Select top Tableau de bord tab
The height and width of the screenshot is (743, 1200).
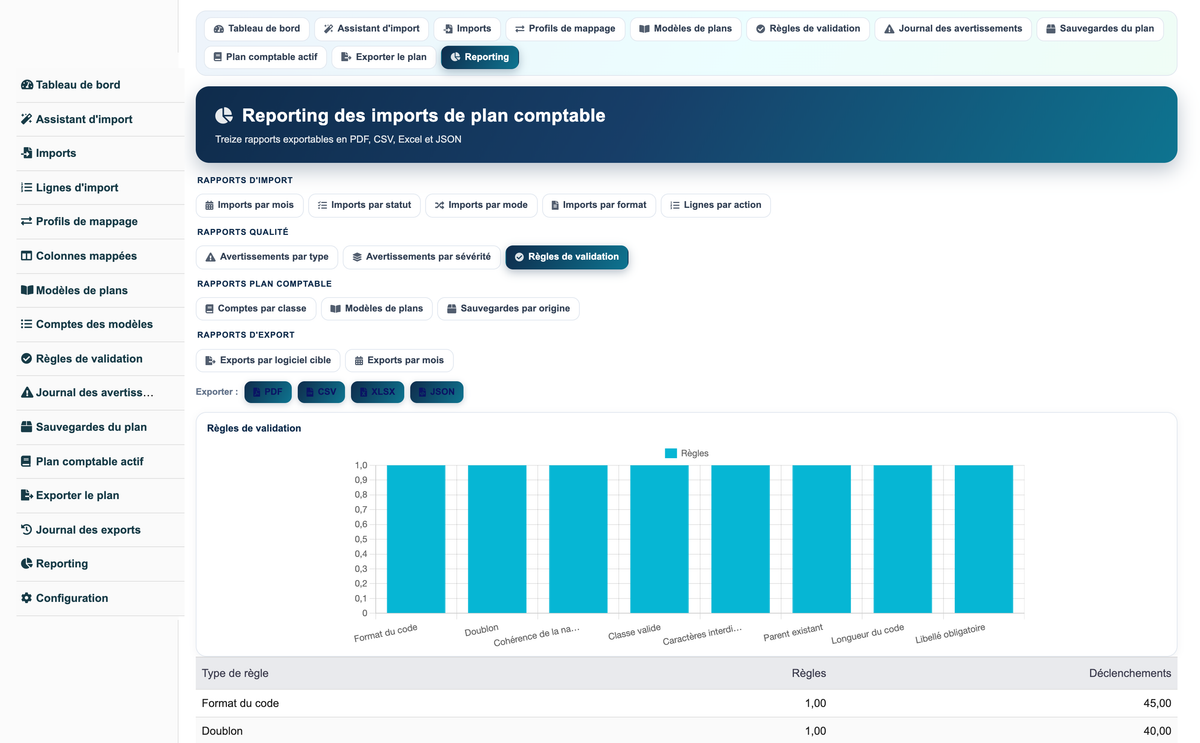tap(257, 29)
